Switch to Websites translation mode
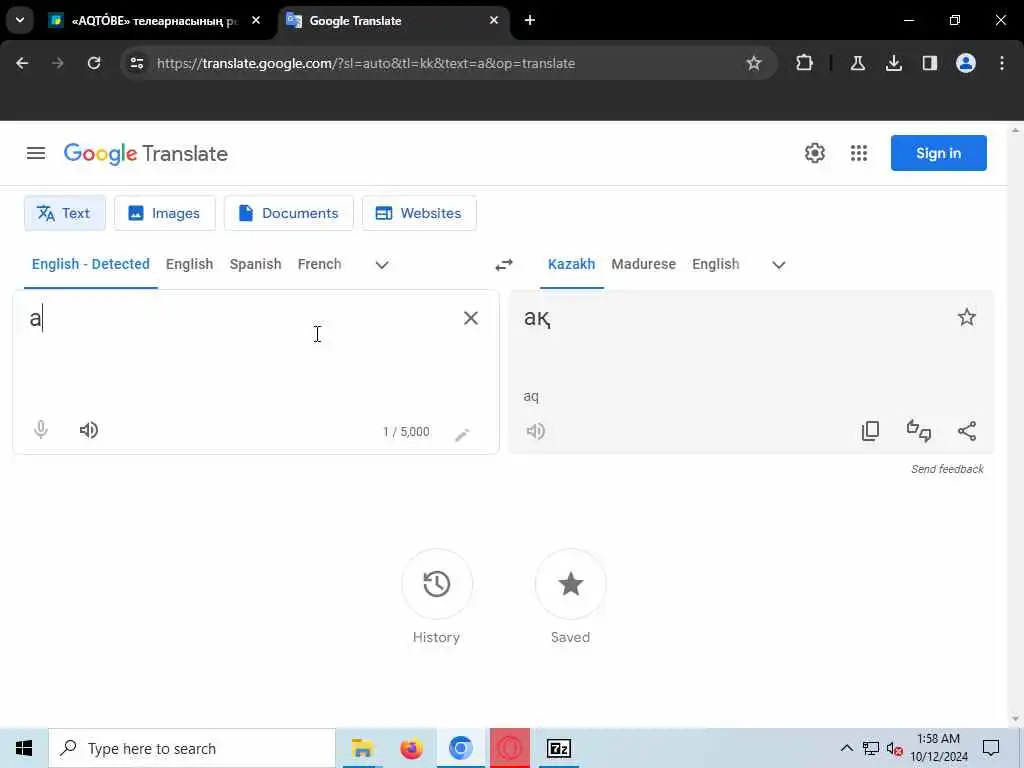This screenshot has height=768, width=1024. tap(419, 213)
